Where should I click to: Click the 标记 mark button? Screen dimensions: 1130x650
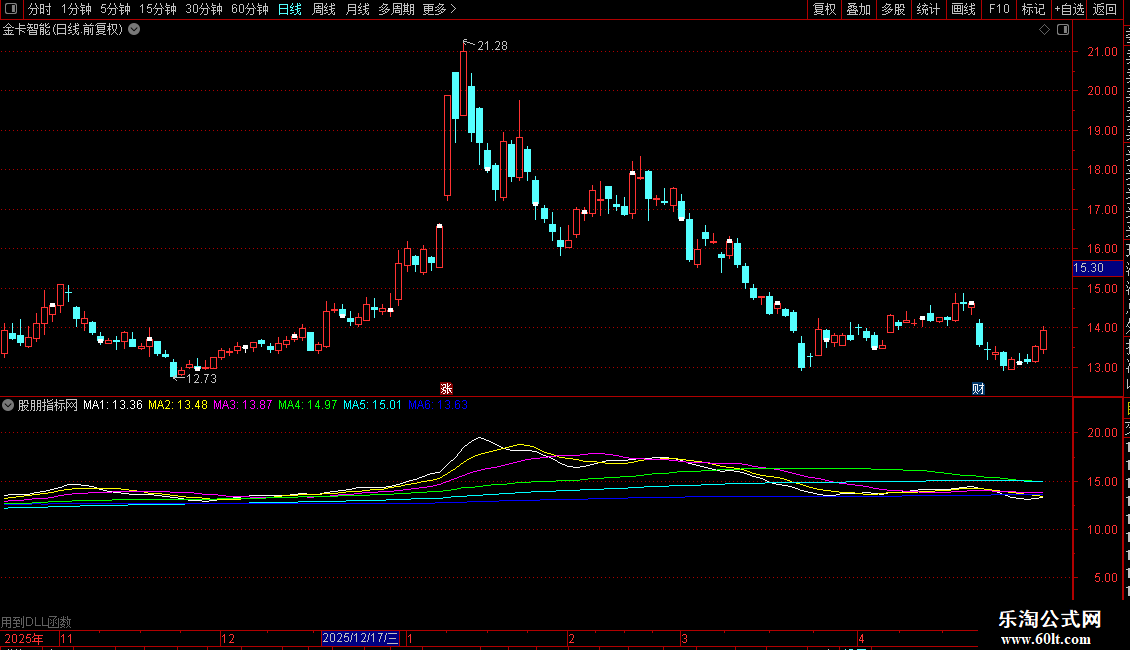click(x=1033, y=9)
